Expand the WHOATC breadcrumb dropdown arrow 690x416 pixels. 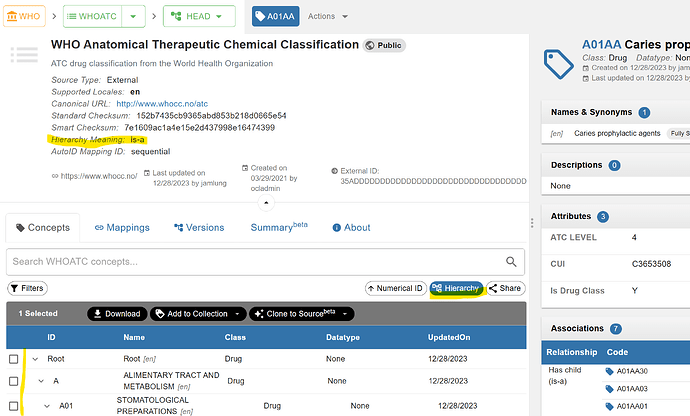pos(133,16)
